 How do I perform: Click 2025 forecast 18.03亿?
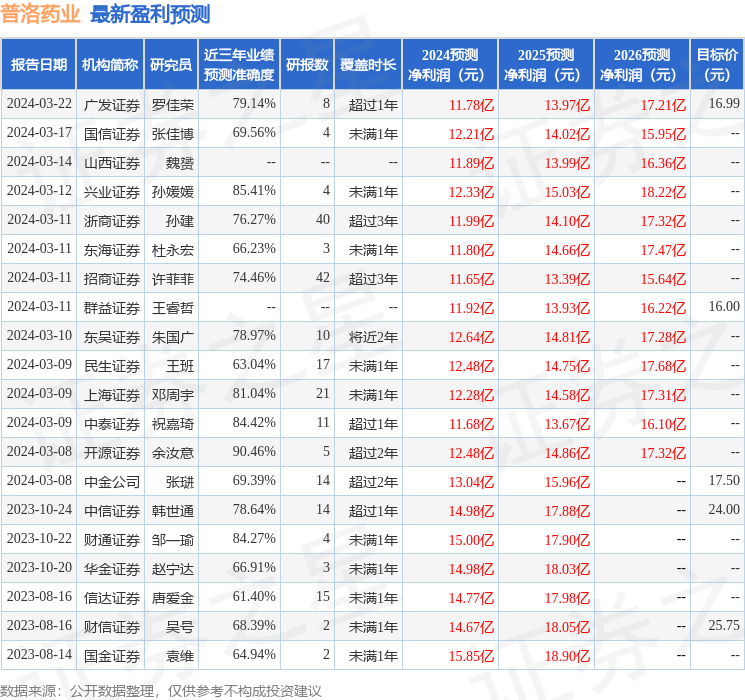567,569
